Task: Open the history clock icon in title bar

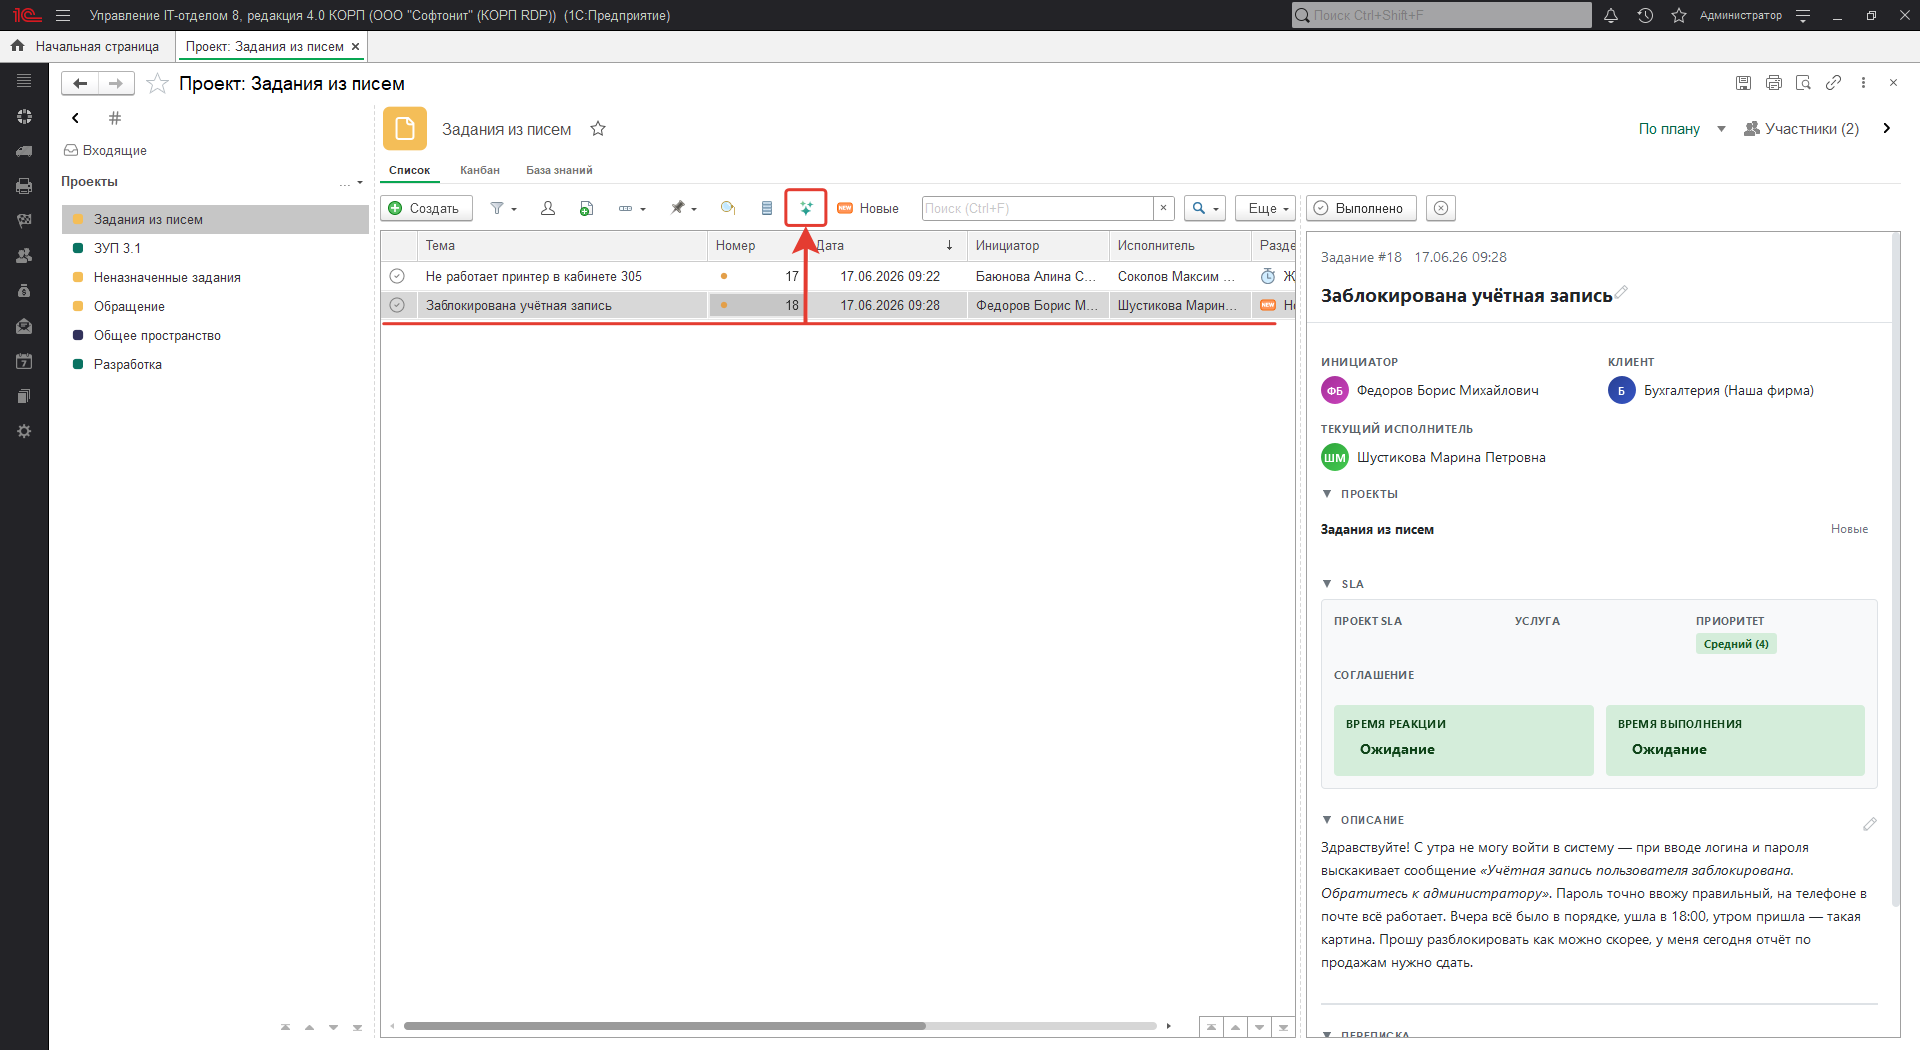Action: (1645, 15)
